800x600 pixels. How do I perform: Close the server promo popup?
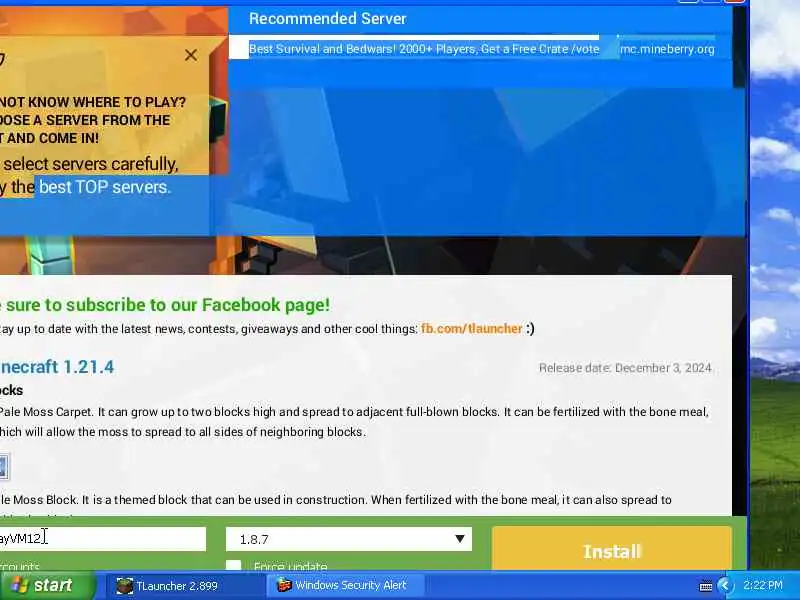pos(191,55)
